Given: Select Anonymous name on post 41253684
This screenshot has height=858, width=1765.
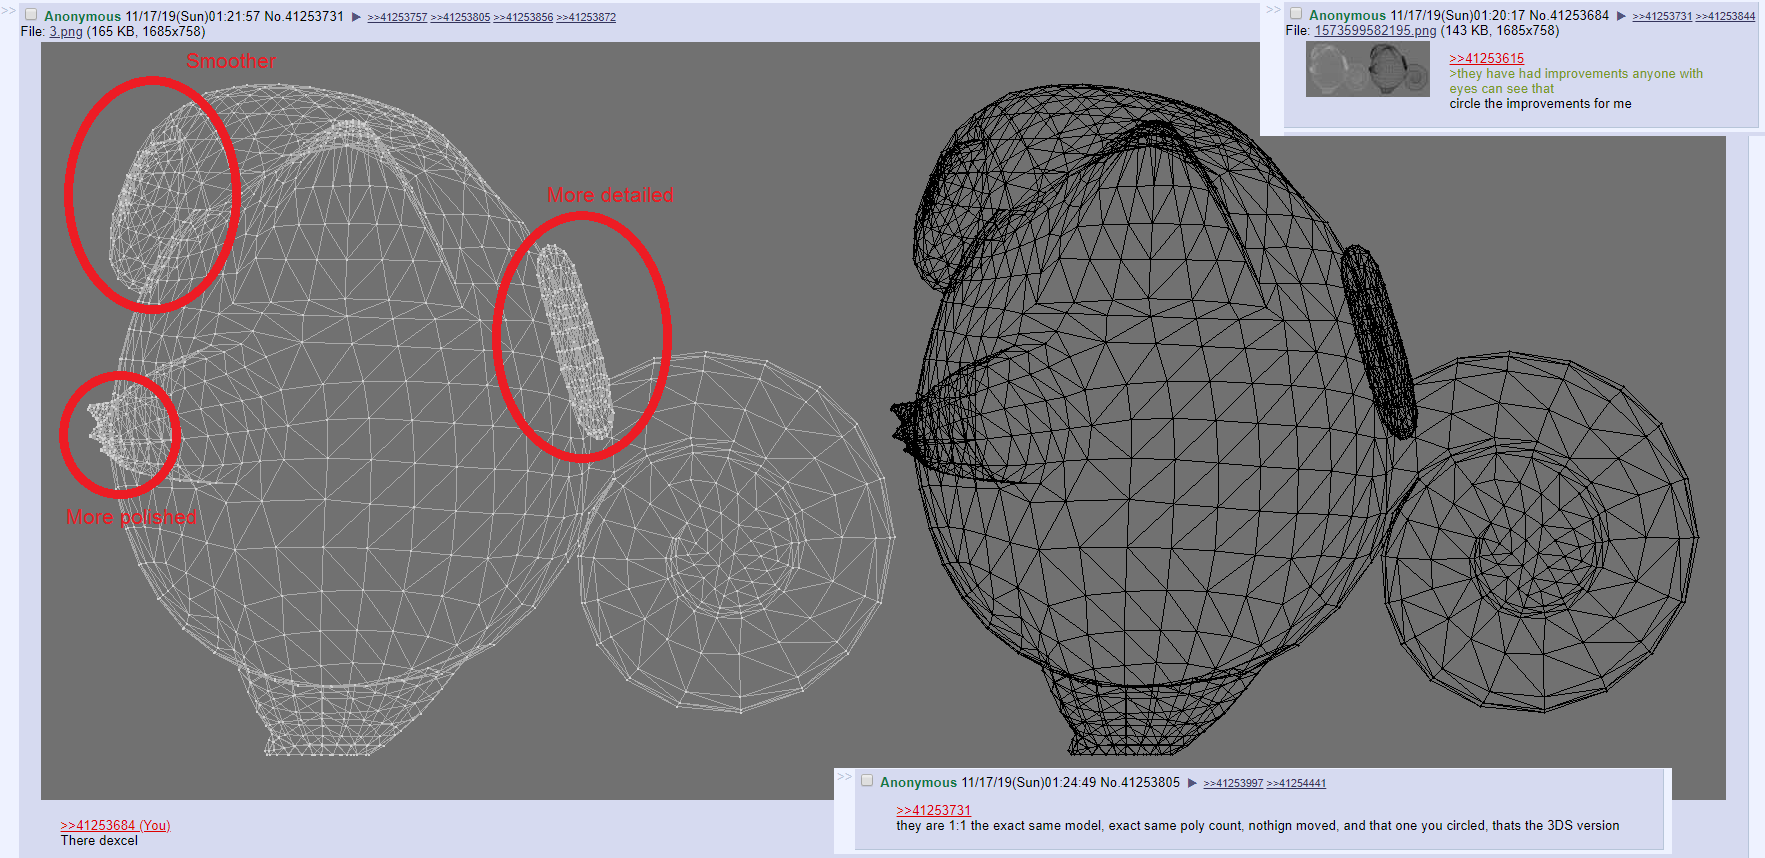Looking at the screenshot, I should click(1347, 16).
